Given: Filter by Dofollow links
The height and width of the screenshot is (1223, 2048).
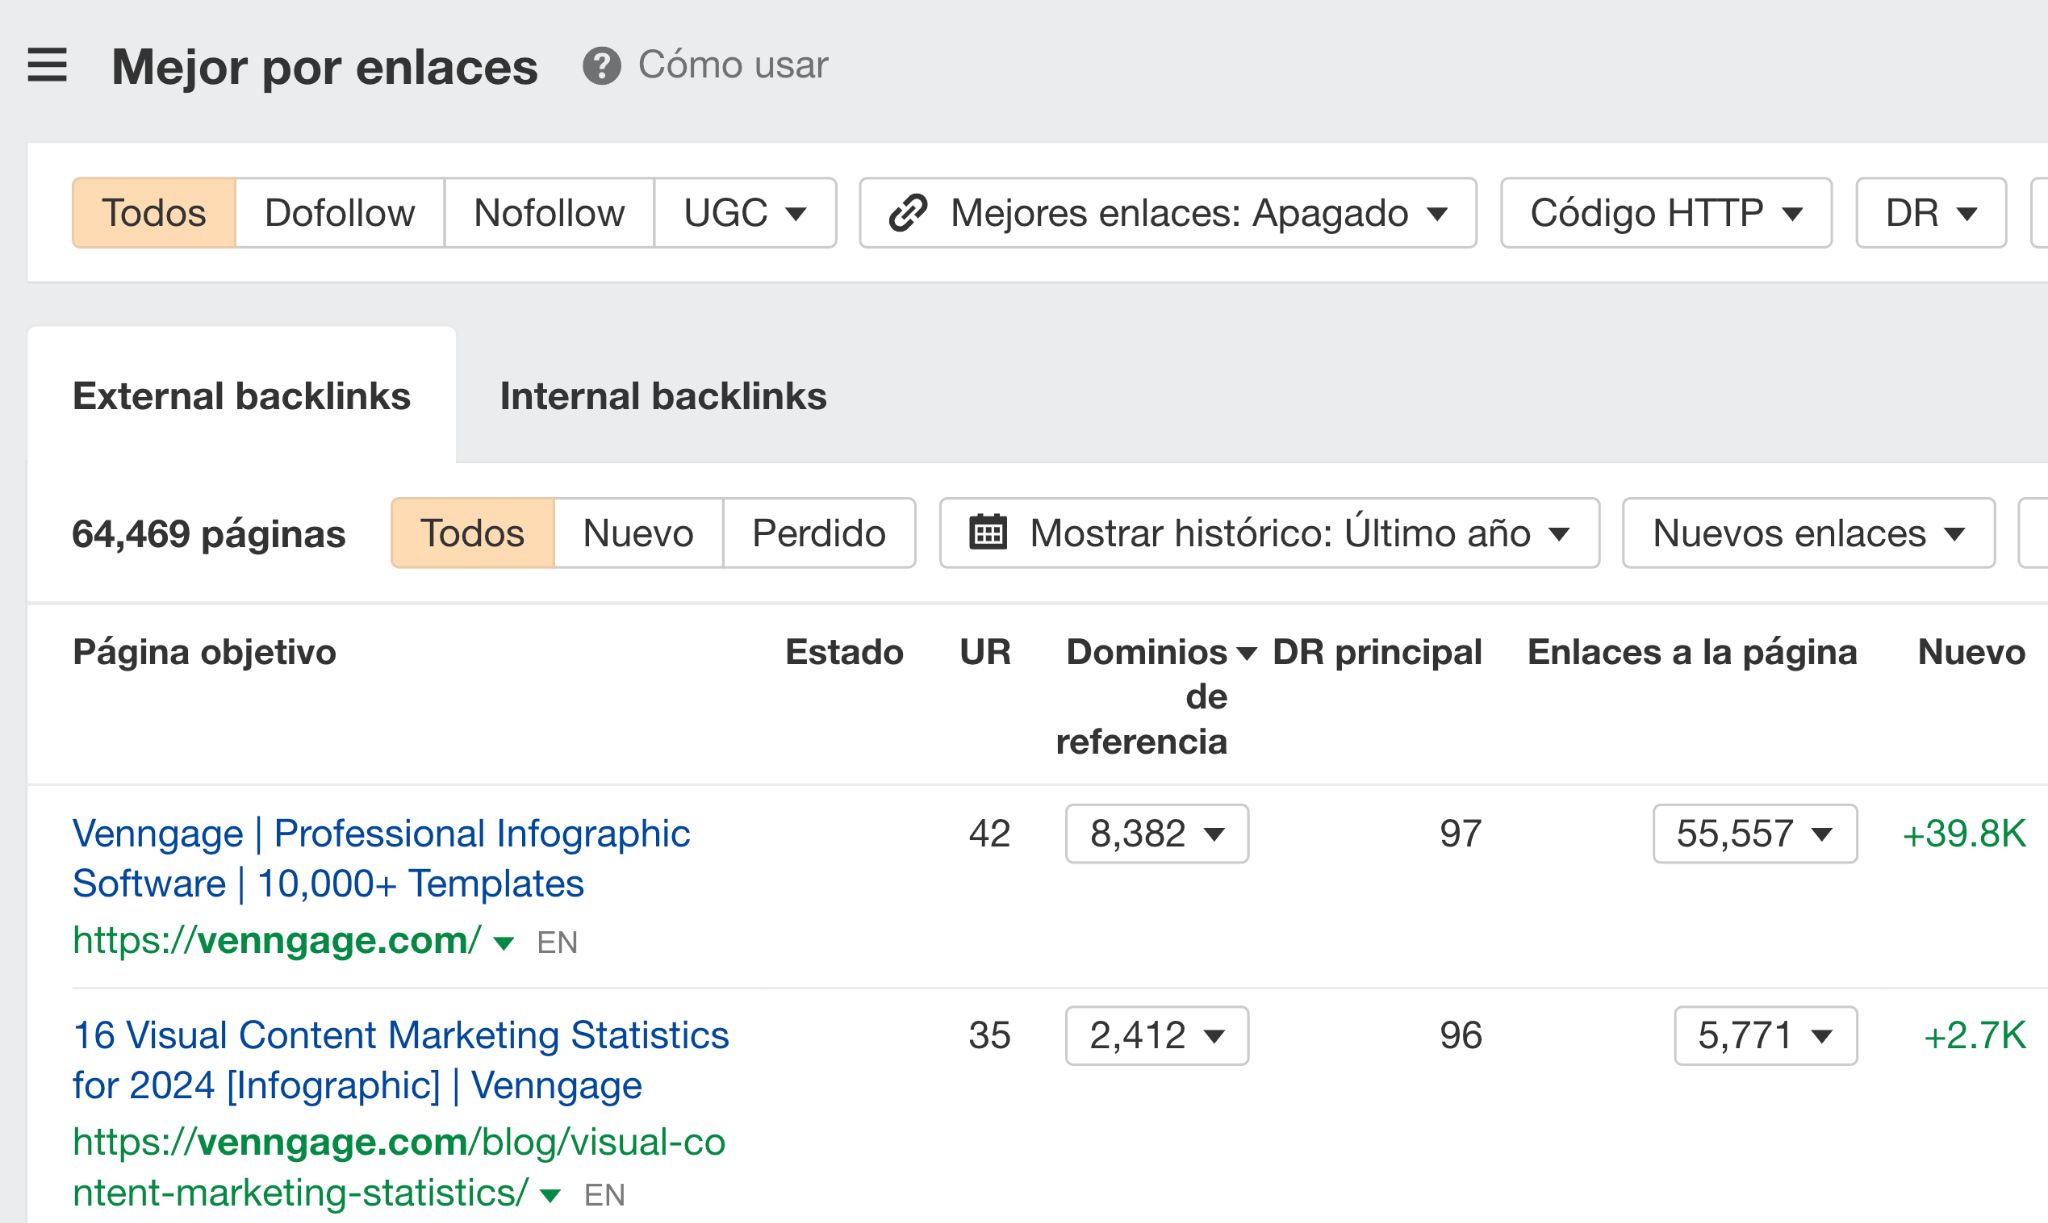Looking at the screenshot, I should (339, 212).
